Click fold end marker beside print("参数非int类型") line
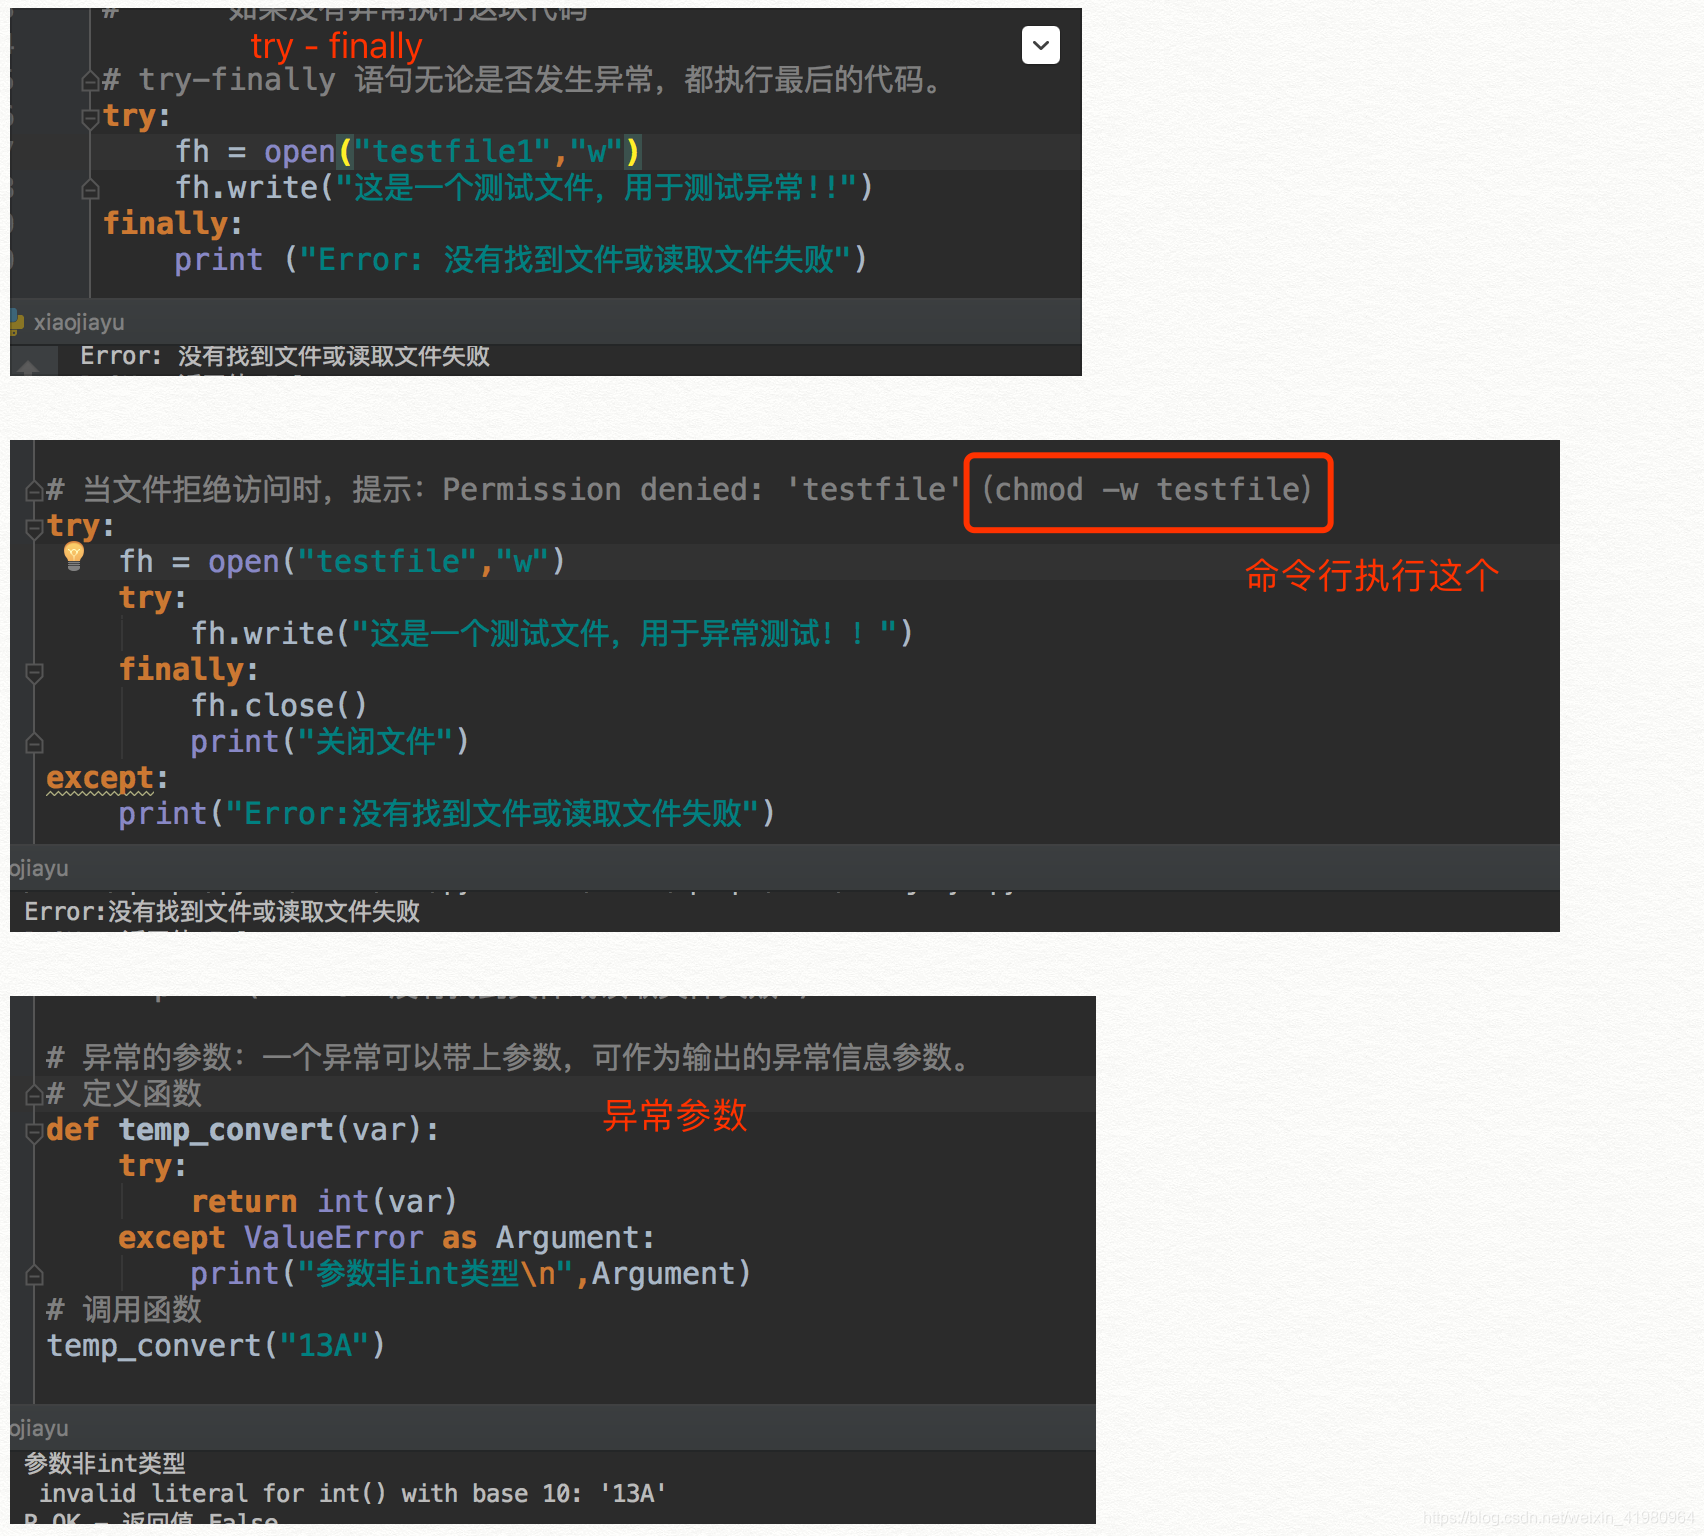 tap(34, 1275)
